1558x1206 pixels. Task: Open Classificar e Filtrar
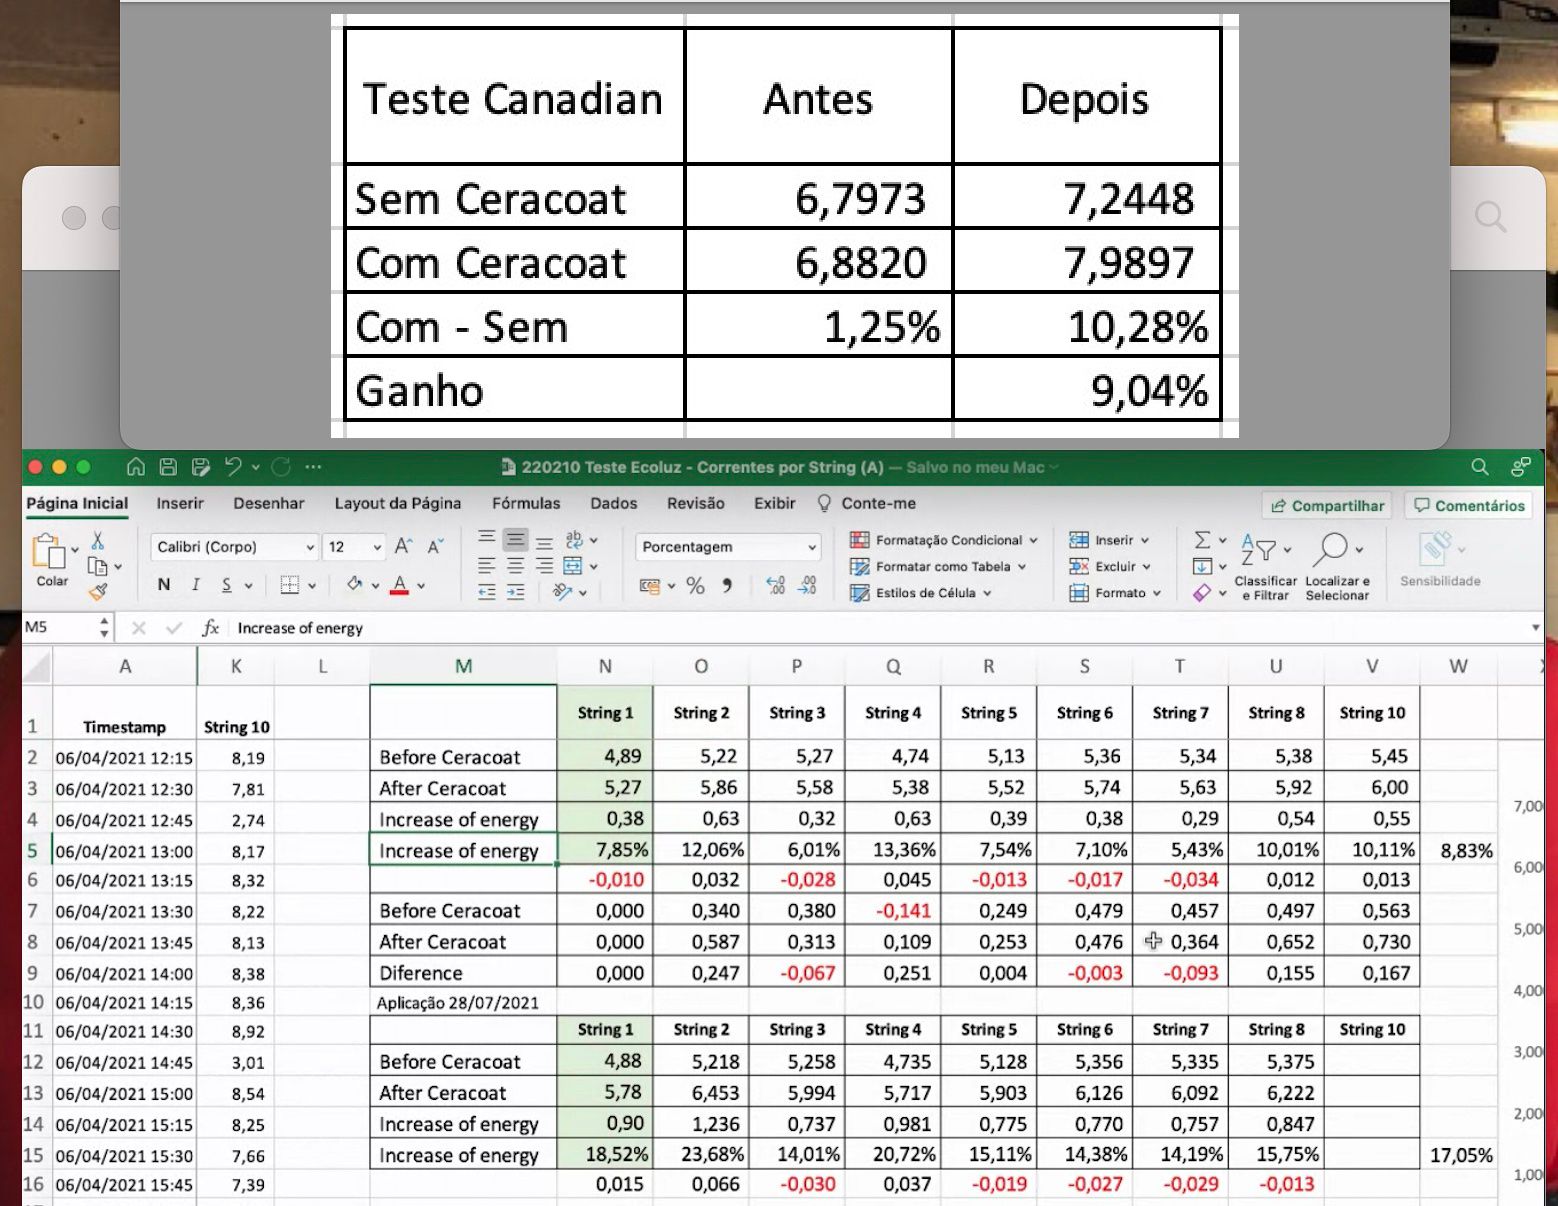click(1265, 566)
